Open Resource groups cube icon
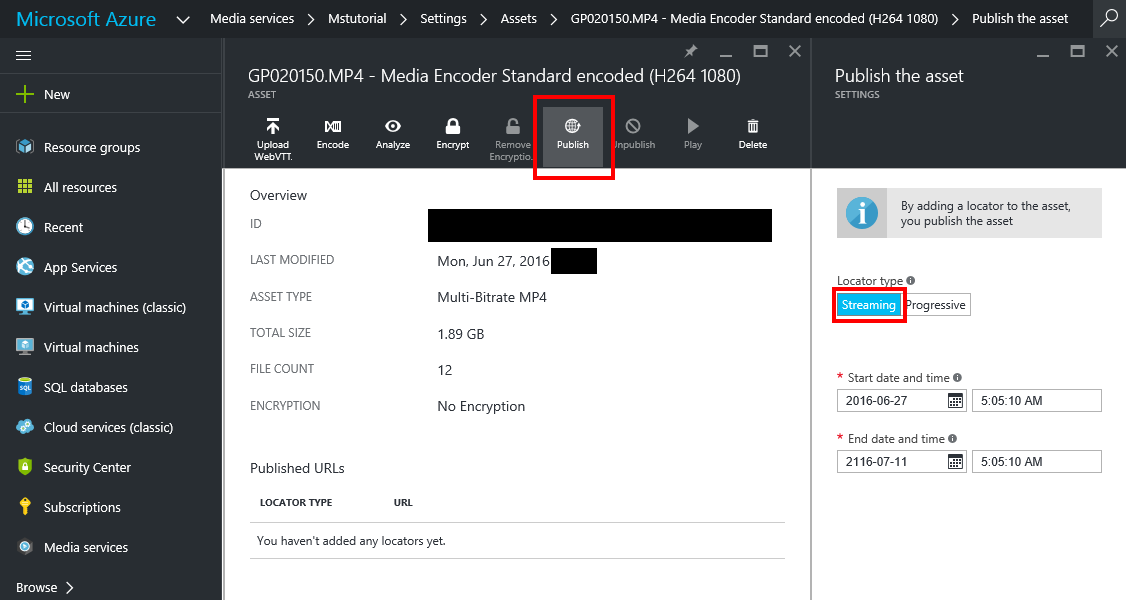The image size is (1126, 600). 25,146
